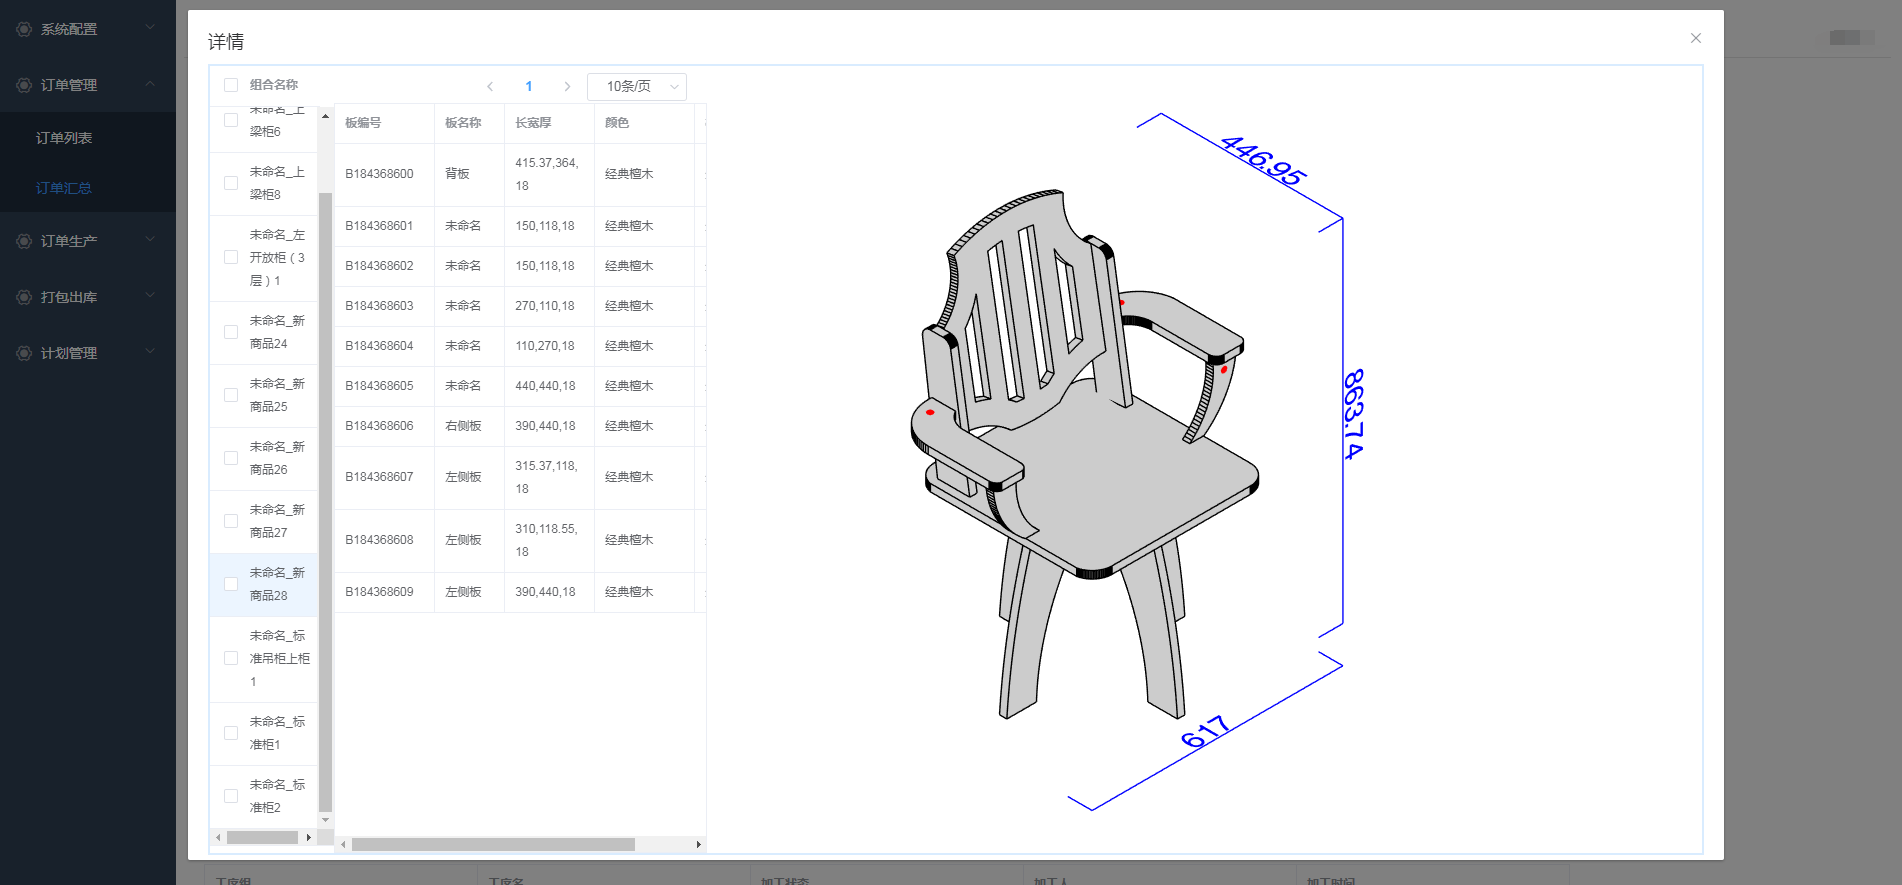Check the 组合名称 select-all checkbox
Screen dimensions: 1902x885
click(231, 85)
